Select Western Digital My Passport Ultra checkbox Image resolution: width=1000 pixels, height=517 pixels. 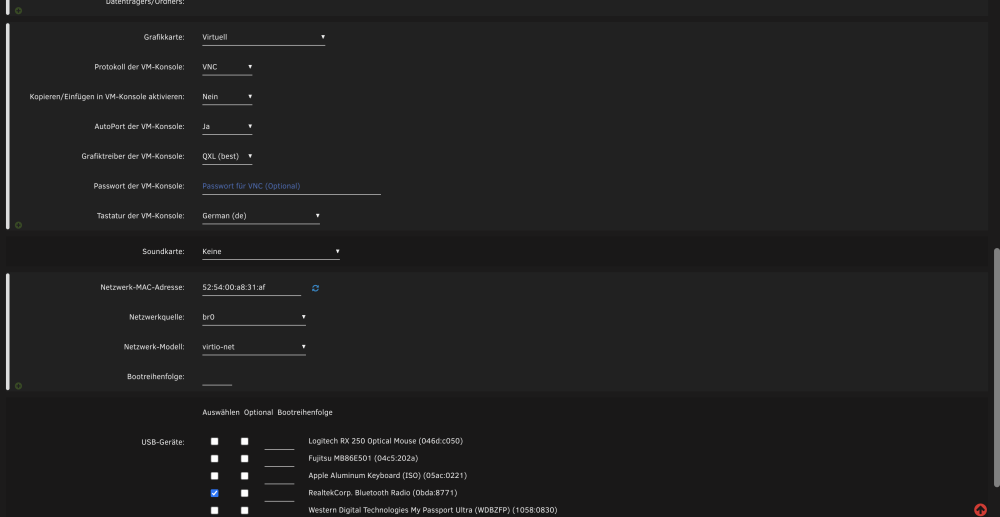[x=214, y=510]
